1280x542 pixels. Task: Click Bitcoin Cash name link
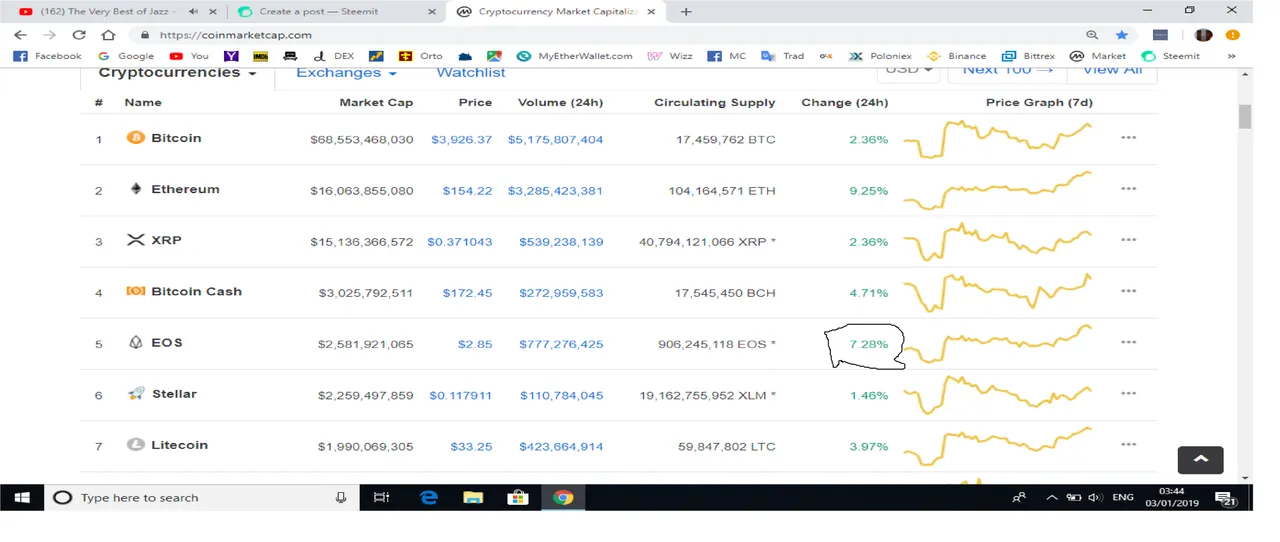click(x=196, y=292)
